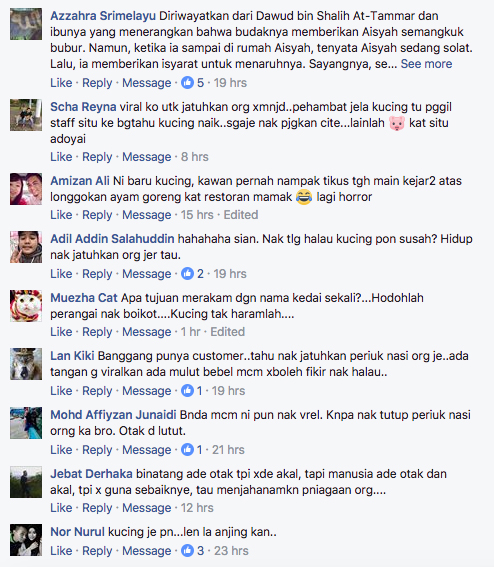Screen dimensions: 494x567
Task: Click the like reaction icon on Lan Kiki's comment
Action: (187, 391)
